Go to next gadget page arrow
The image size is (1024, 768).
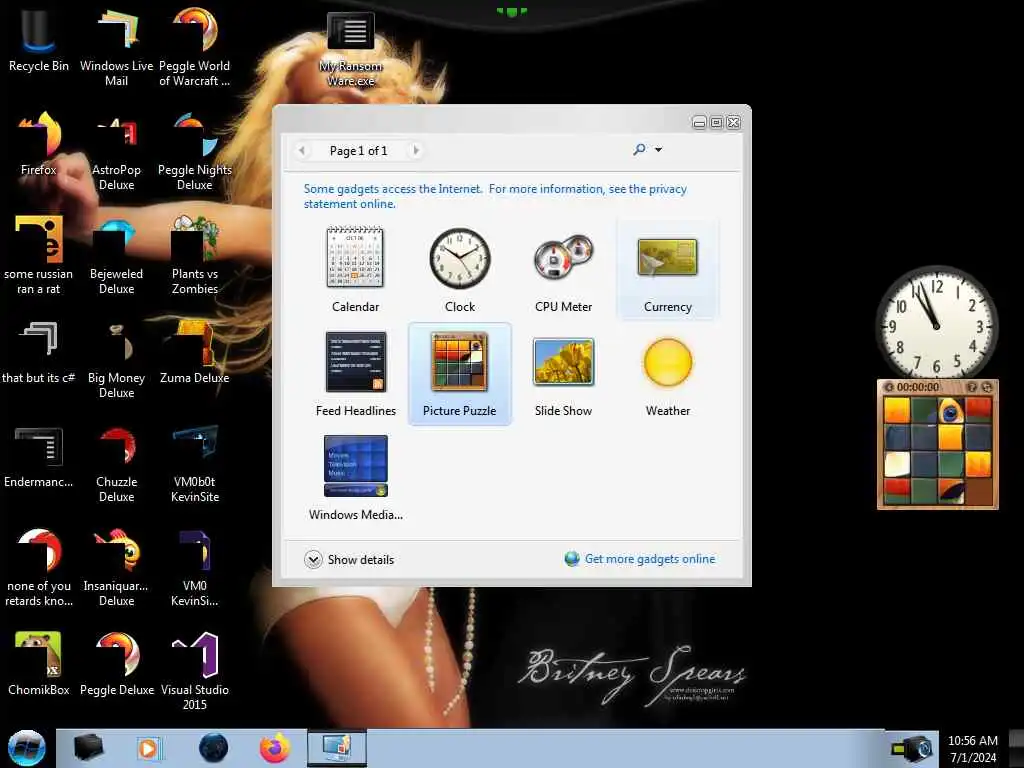(415, 150)
